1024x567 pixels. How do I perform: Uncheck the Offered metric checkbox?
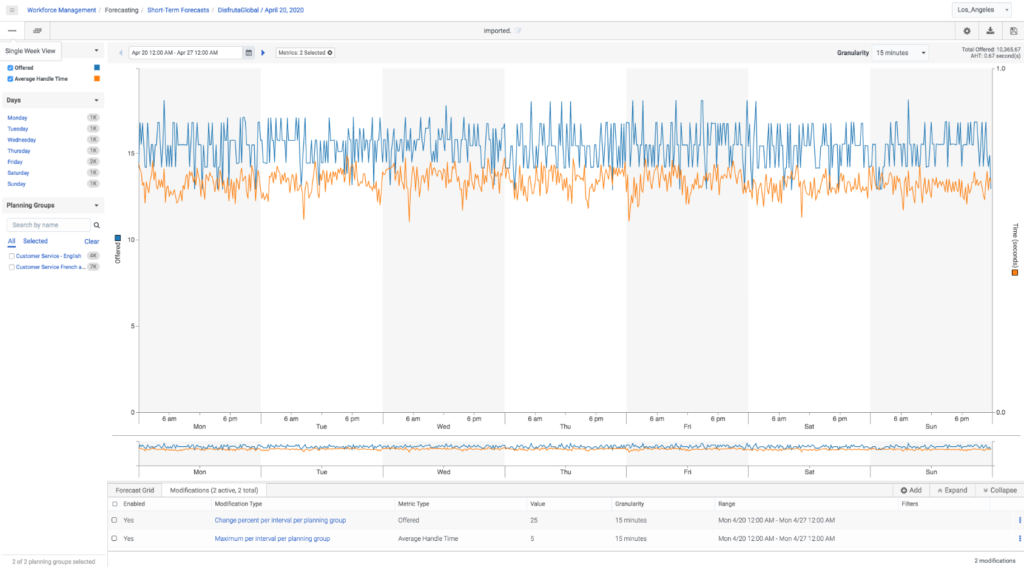click(10, 67)
